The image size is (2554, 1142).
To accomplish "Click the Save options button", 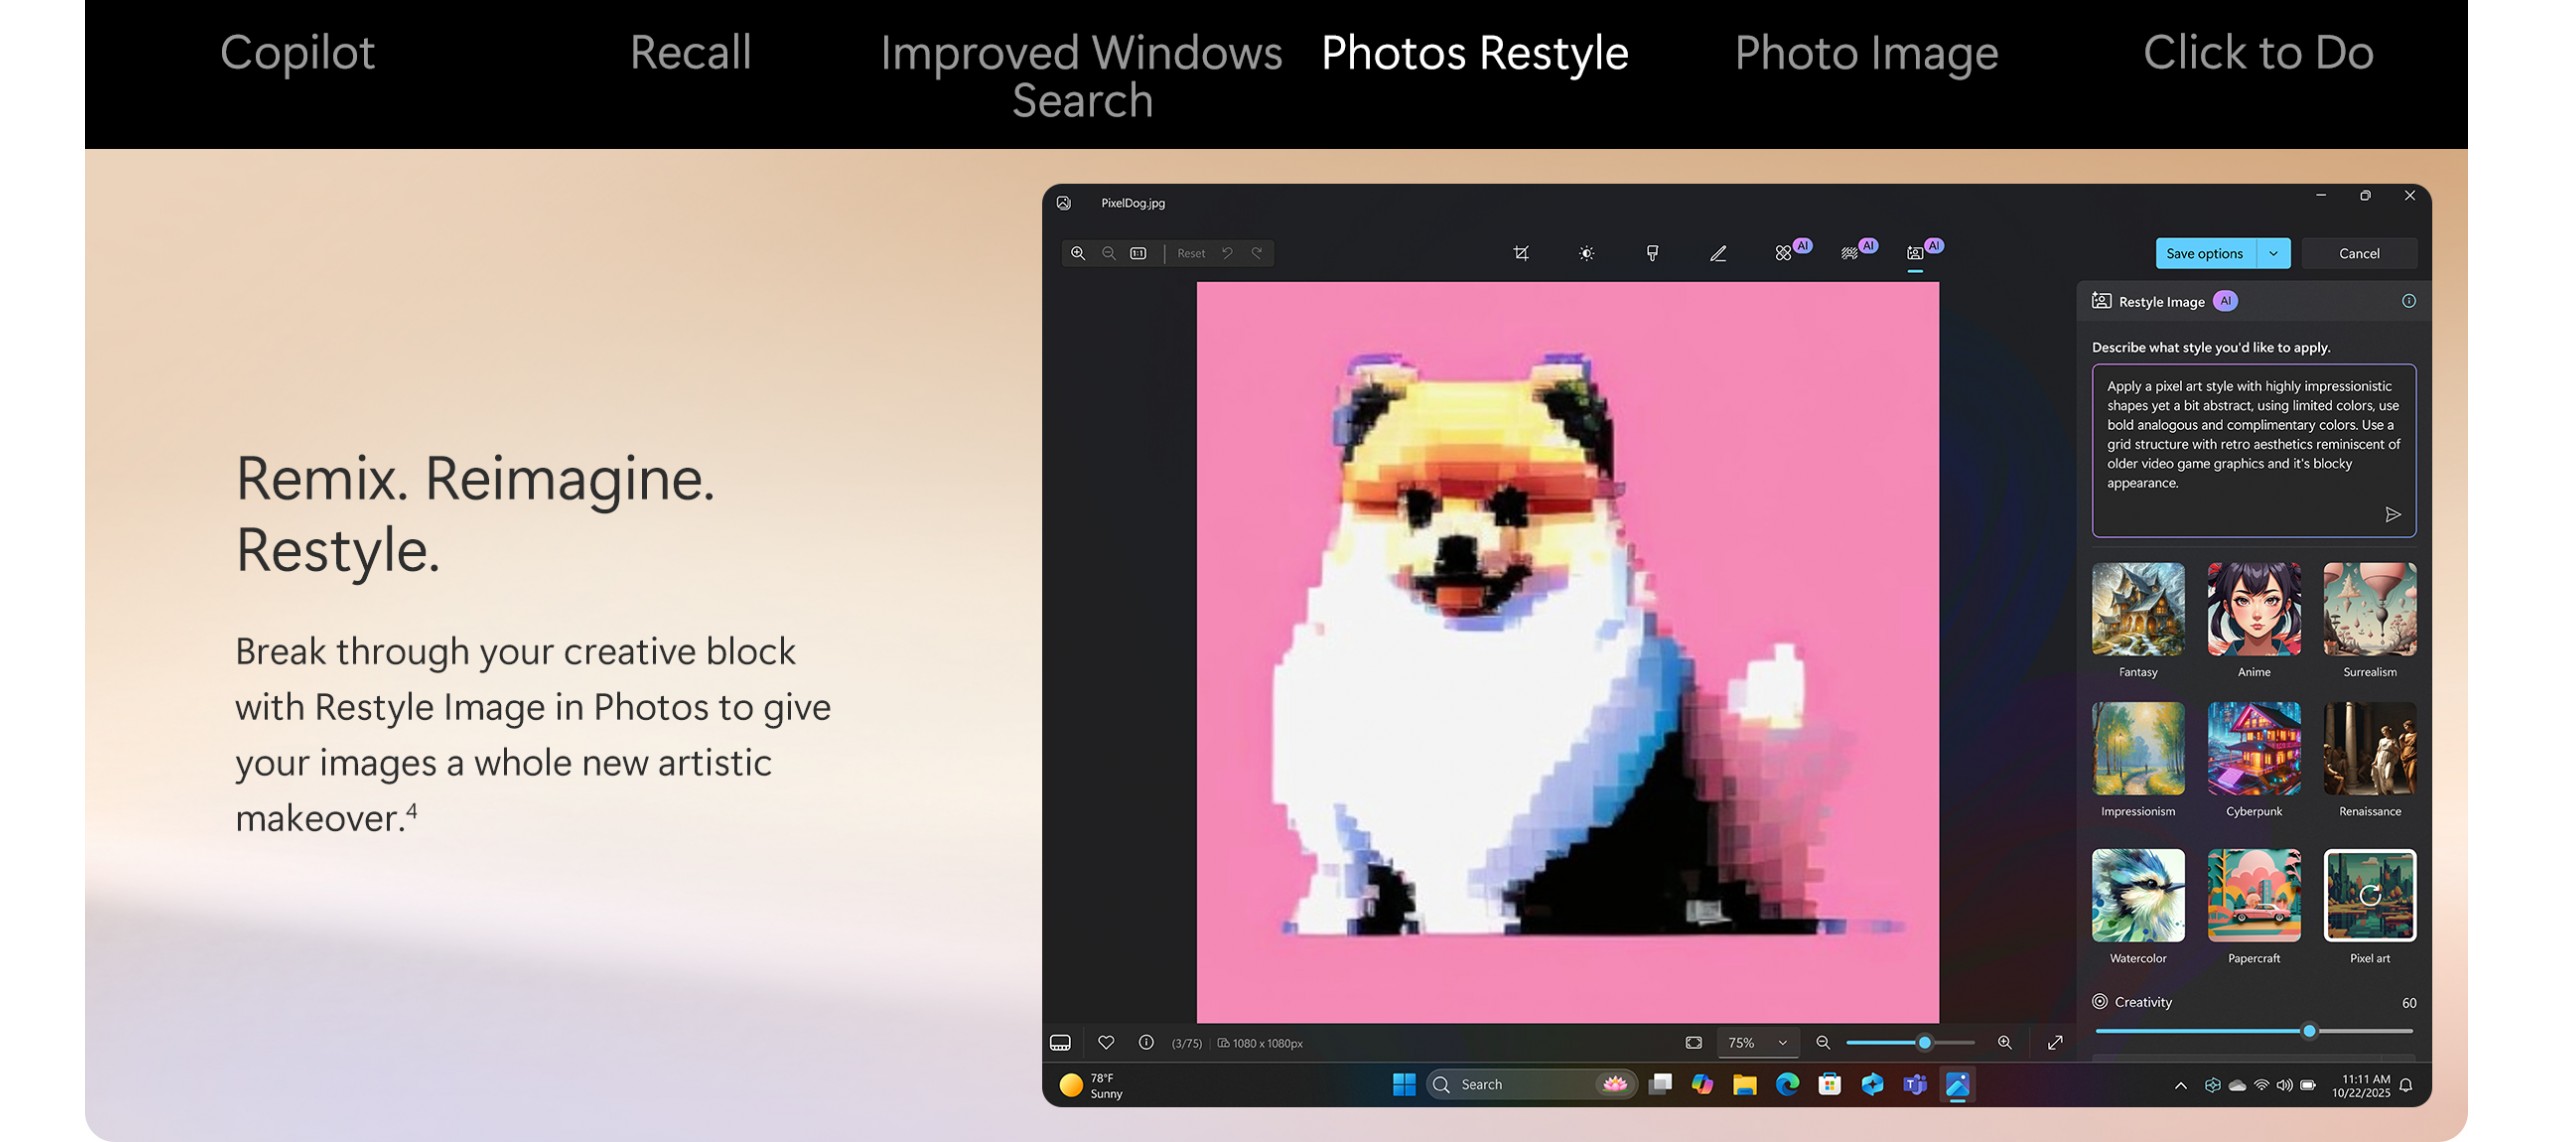I will point(2205,253).
